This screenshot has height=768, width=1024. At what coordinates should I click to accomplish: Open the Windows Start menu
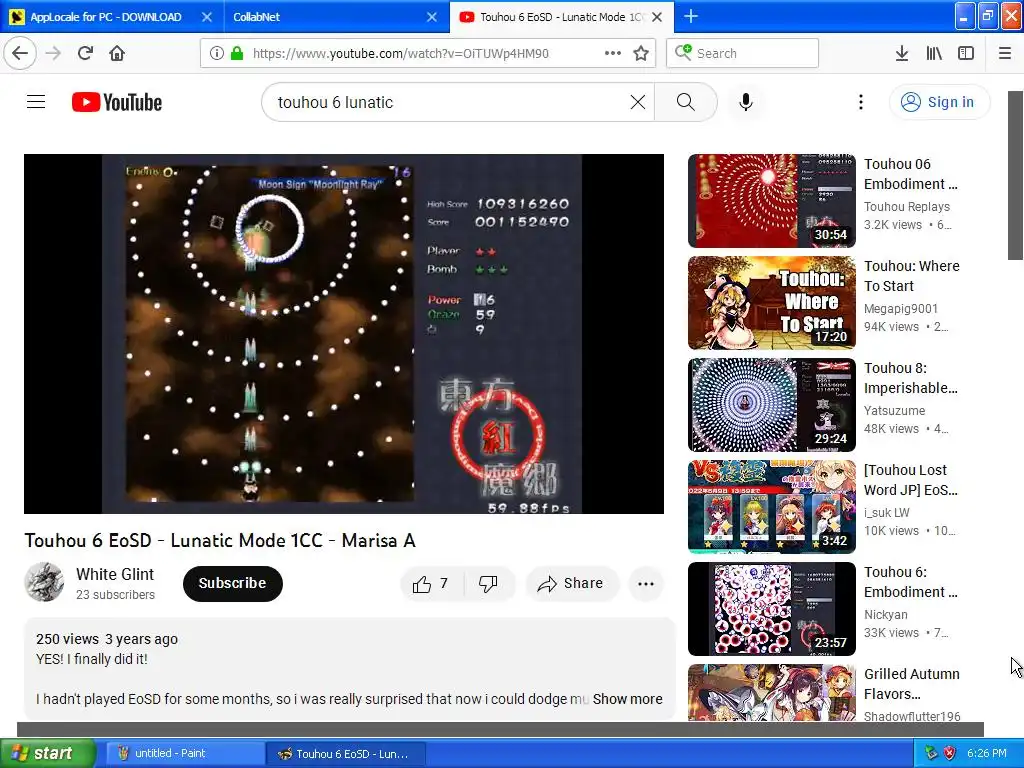pyautogui.click(x=48, y=753)
